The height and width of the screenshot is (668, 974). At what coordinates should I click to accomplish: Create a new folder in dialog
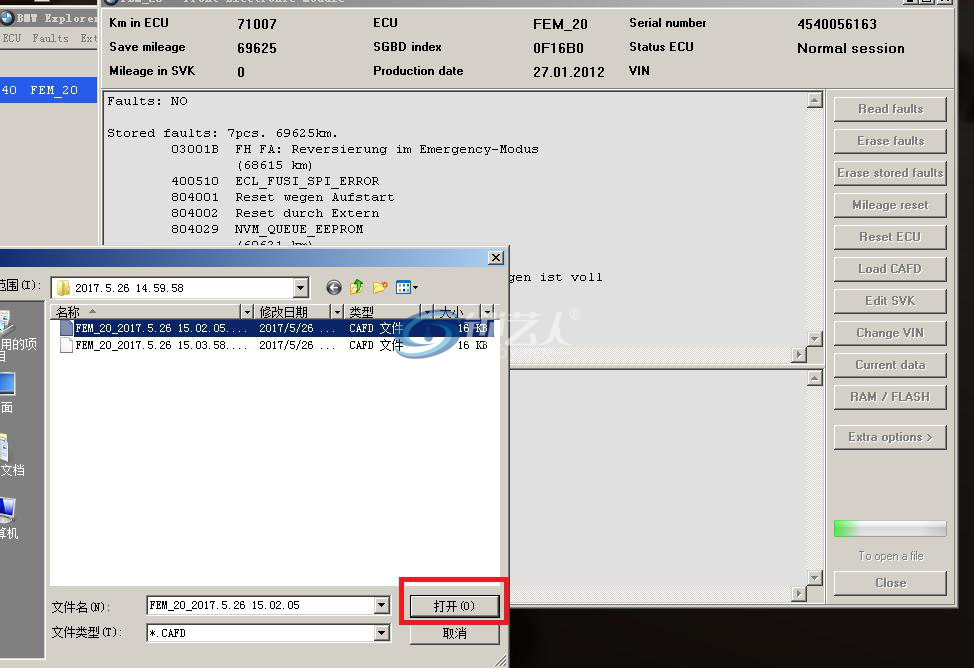coord(380,287)
